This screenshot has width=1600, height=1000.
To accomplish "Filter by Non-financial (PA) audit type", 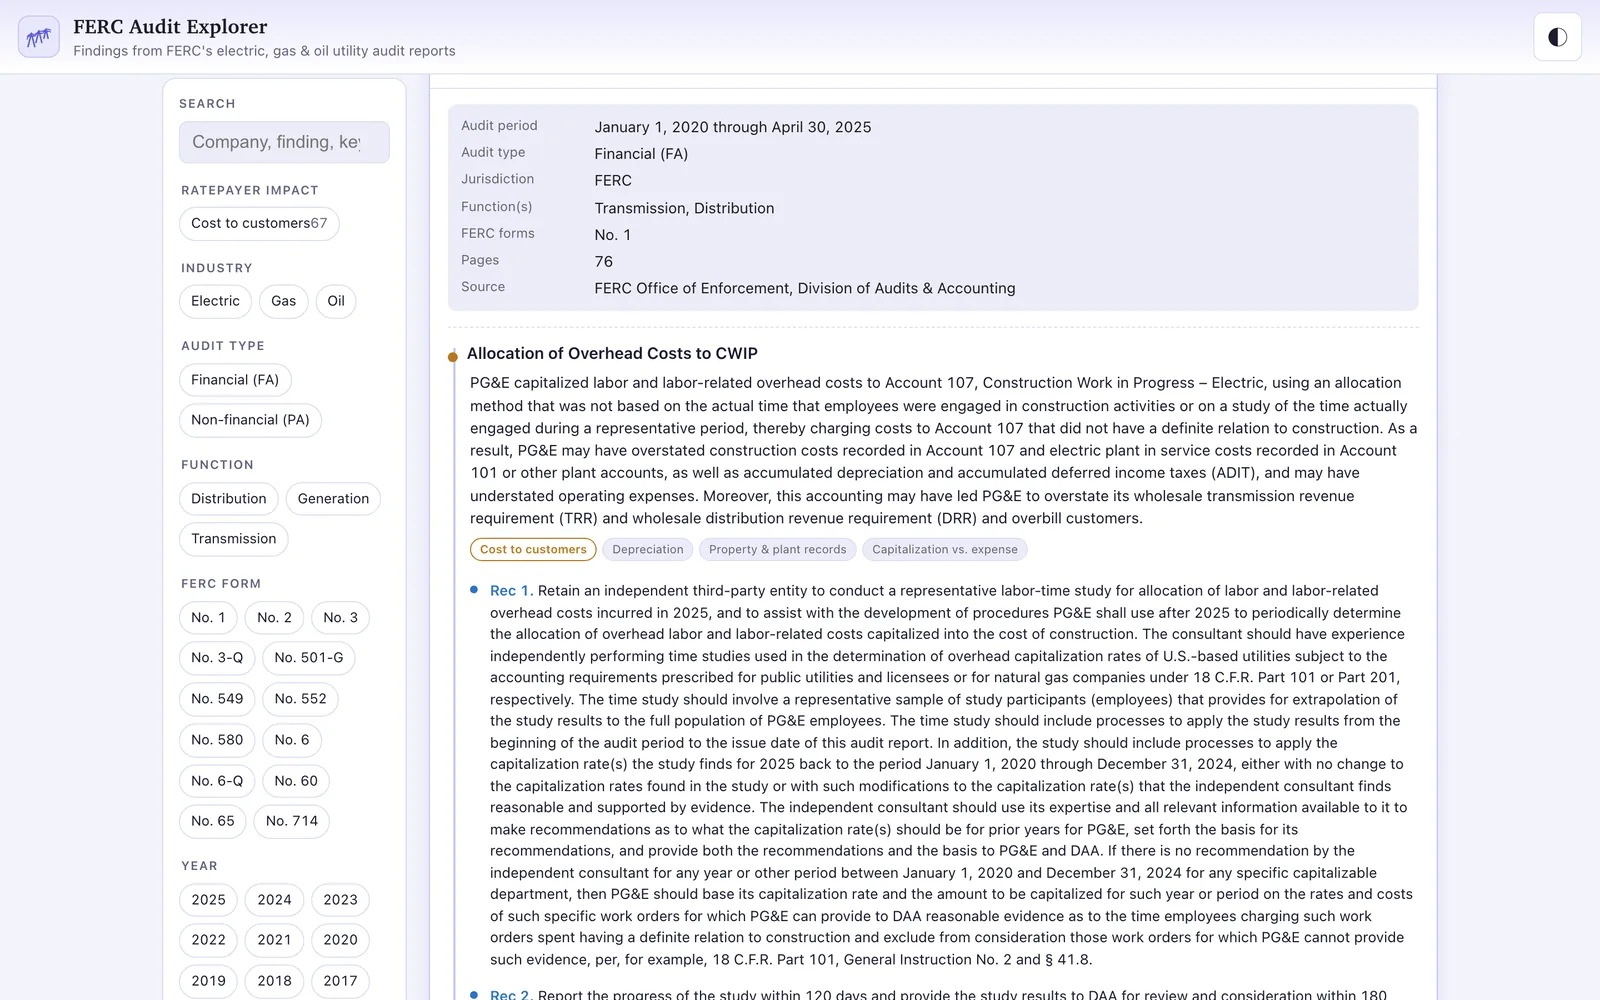I will [x=250, y=420].
